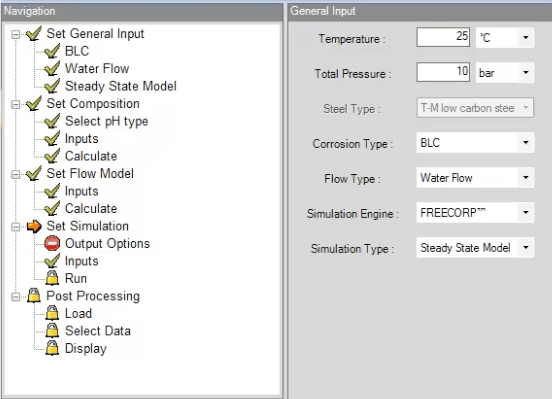Select the Water Flow tree item
Viewport: 552px width, 399px height.
point(97,68)
